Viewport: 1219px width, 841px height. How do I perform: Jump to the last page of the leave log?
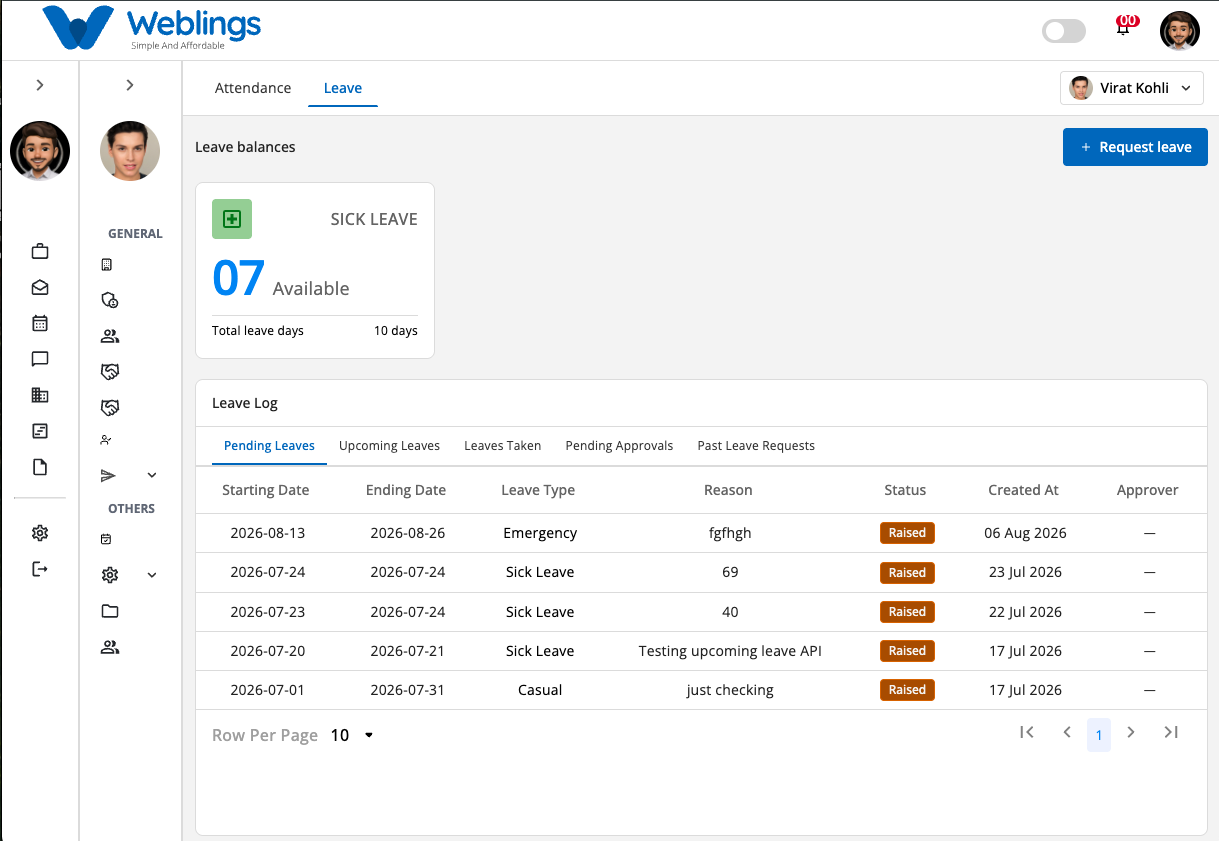tap(1171, 733)
